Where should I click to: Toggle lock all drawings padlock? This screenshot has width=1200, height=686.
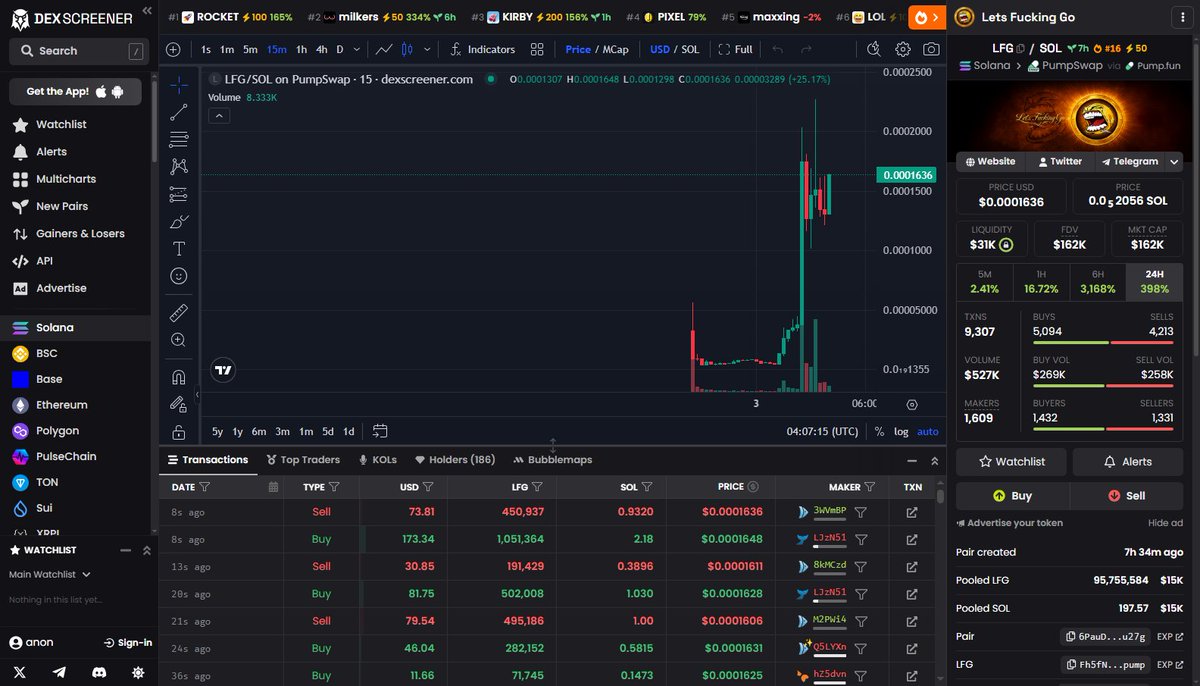coord(179,432)
